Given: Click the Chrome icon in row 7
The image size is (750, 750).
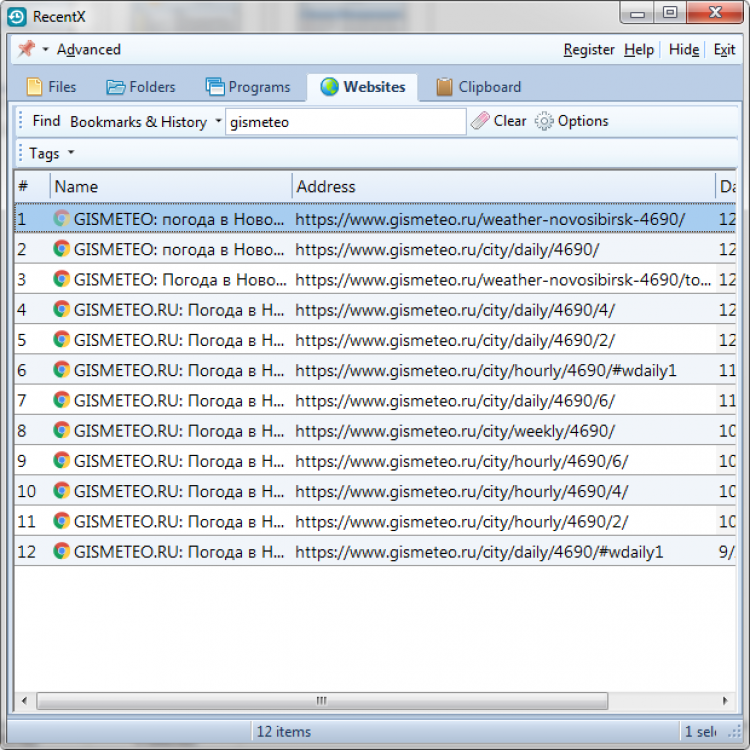Looking at the screenshot, I should 61,400.
